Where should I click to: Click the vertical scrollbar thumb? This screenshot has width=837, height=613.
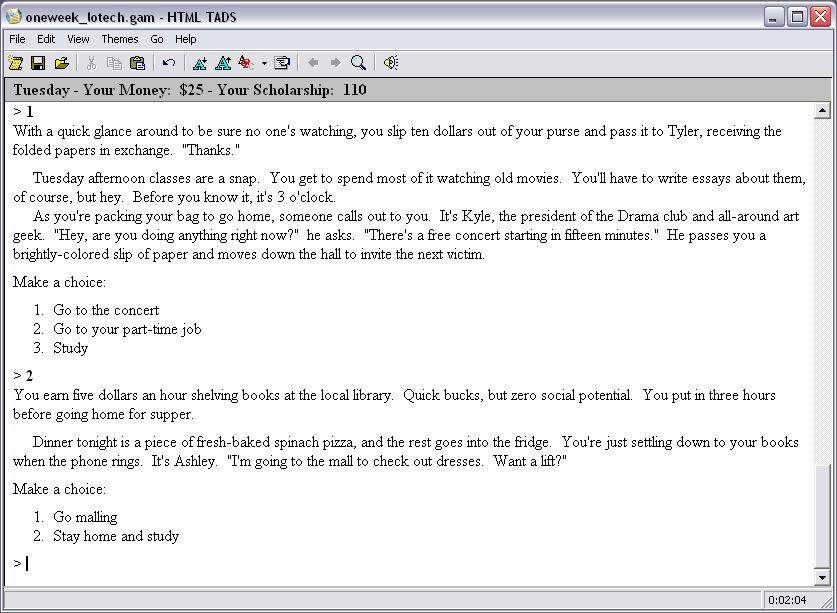(822, 516)
